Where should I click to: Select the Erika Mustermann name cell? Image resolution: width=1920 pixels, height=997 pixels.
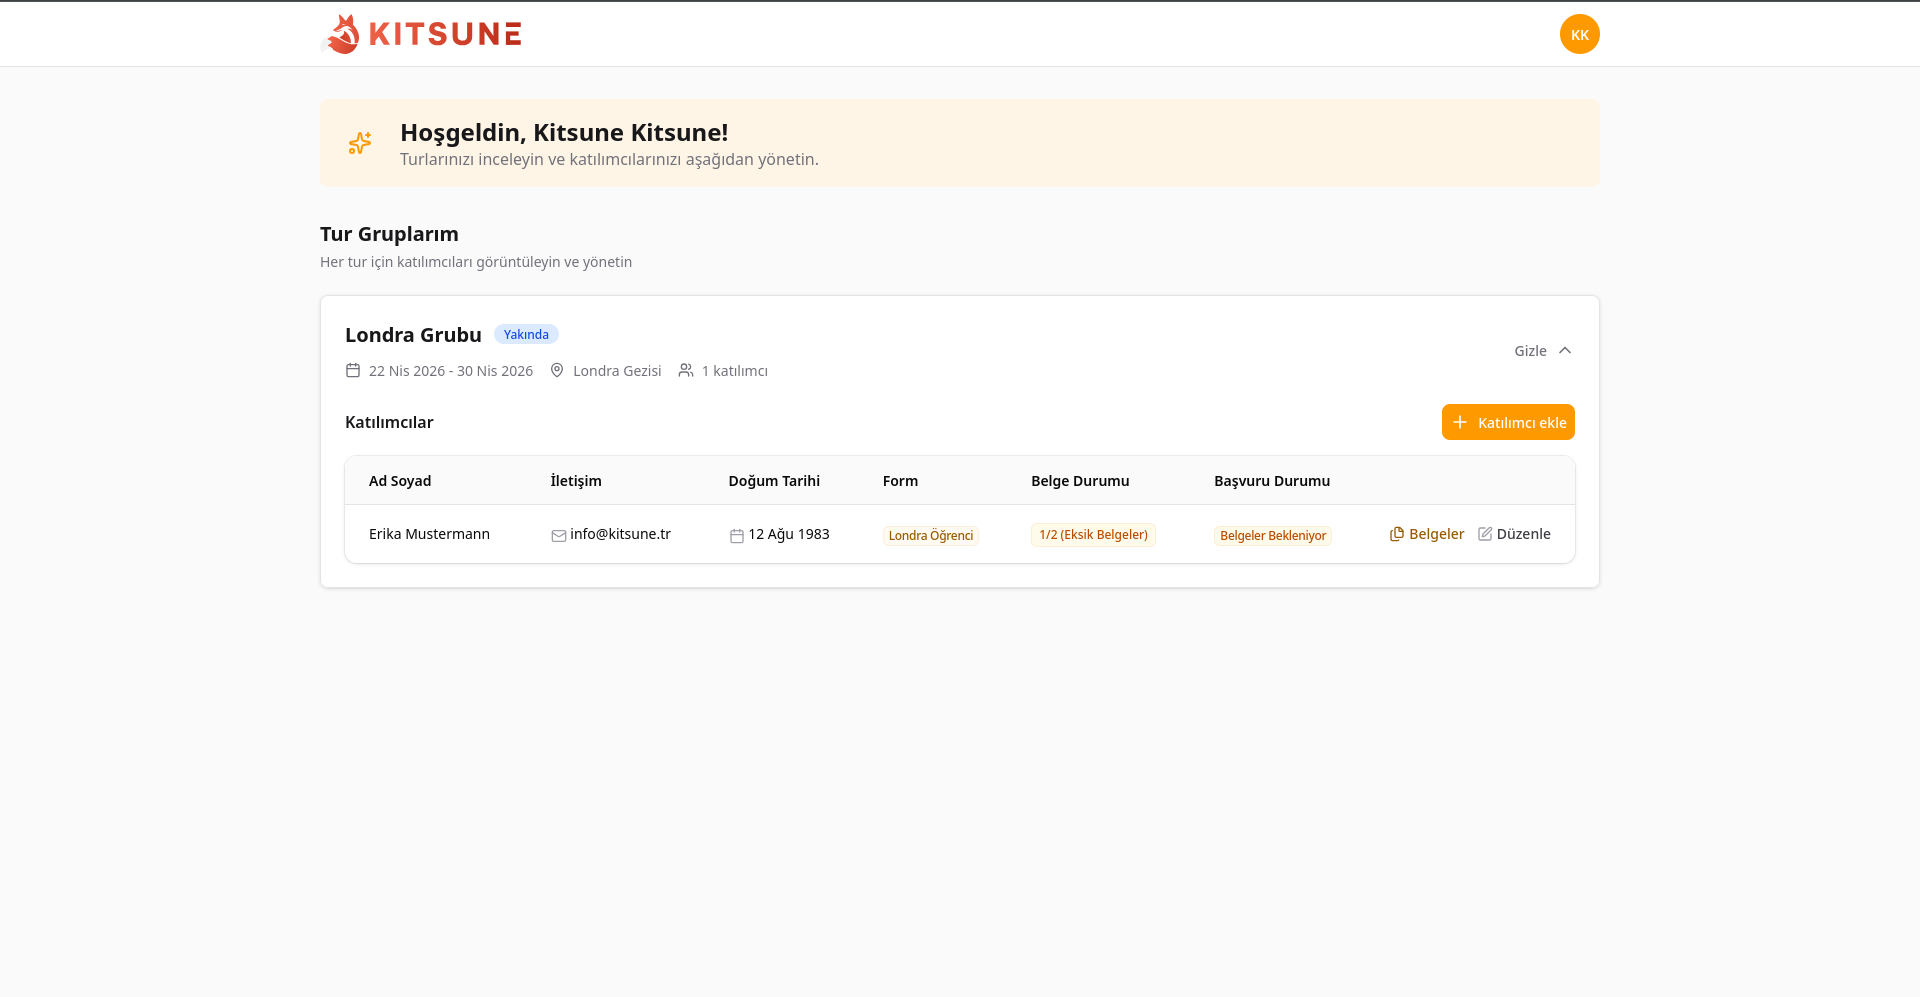pyautogui.click(x=429, y=534)
